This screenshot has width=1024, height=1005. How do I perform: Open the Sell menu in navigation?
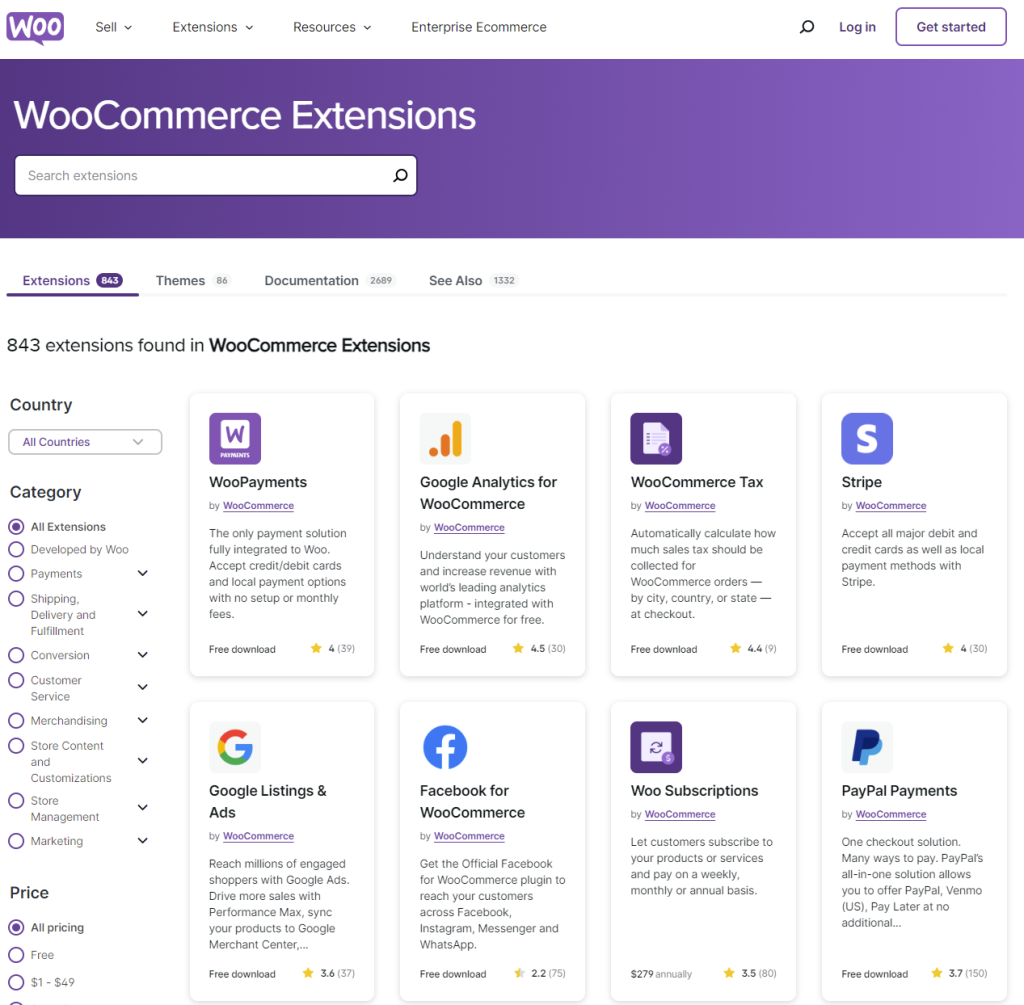pos(113,27)
